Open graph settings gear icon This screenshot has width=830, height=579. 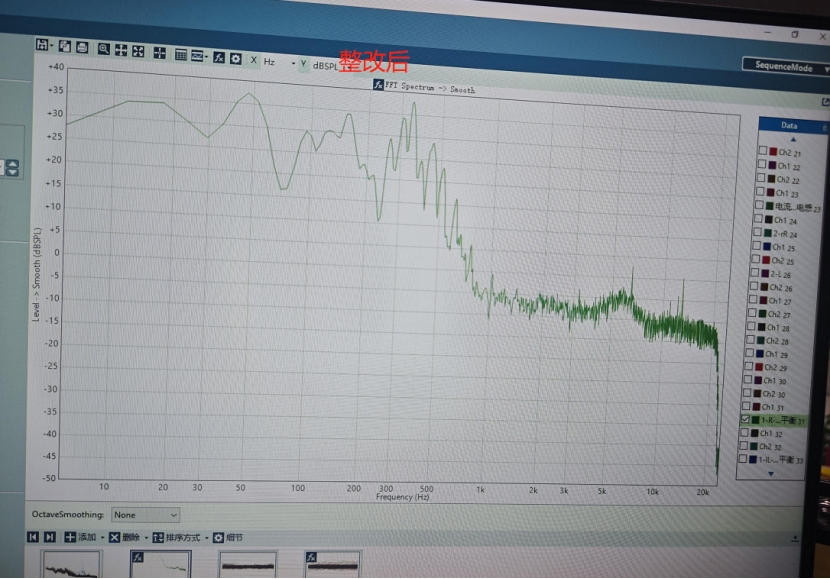[236, 58]
